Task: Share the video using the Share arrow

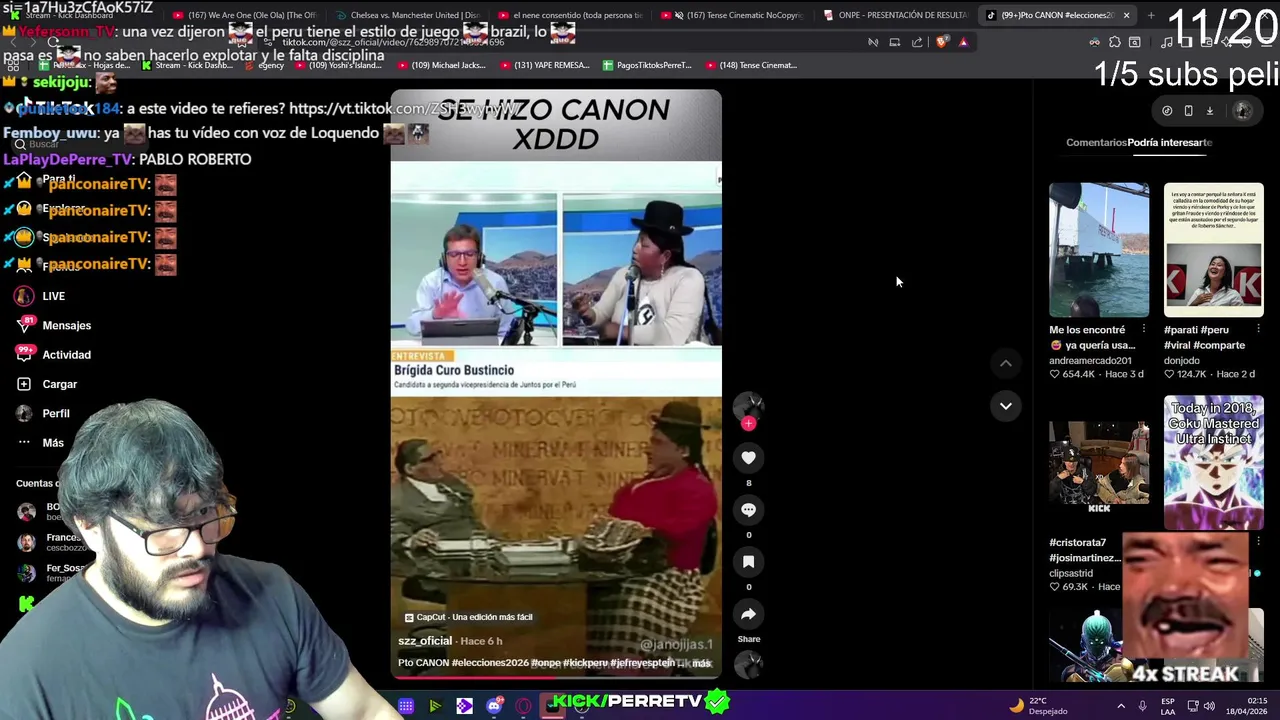Action: coord(748,614)
